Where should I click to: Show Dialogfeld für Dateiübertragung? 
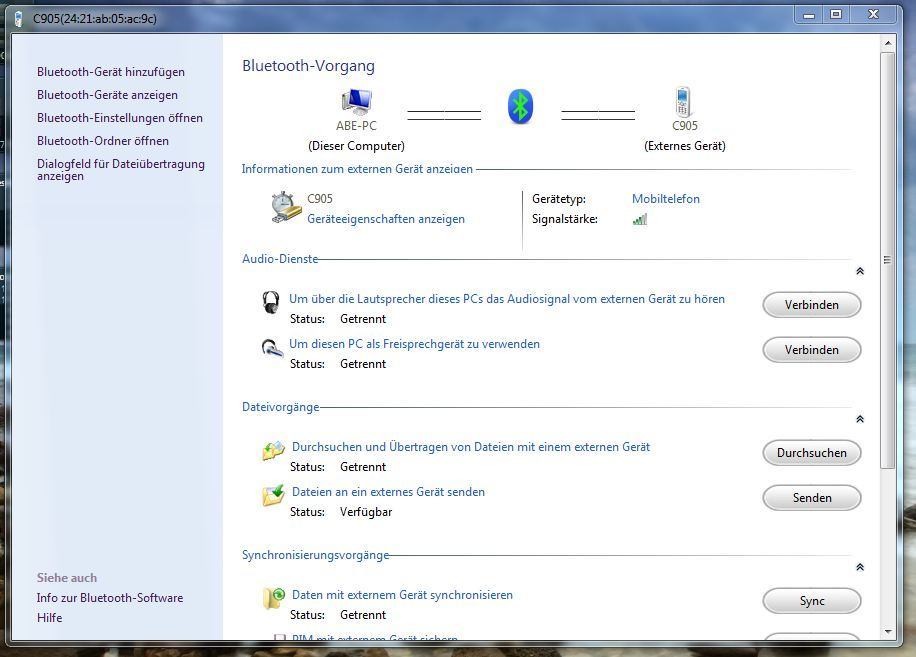tap(121, 170)
